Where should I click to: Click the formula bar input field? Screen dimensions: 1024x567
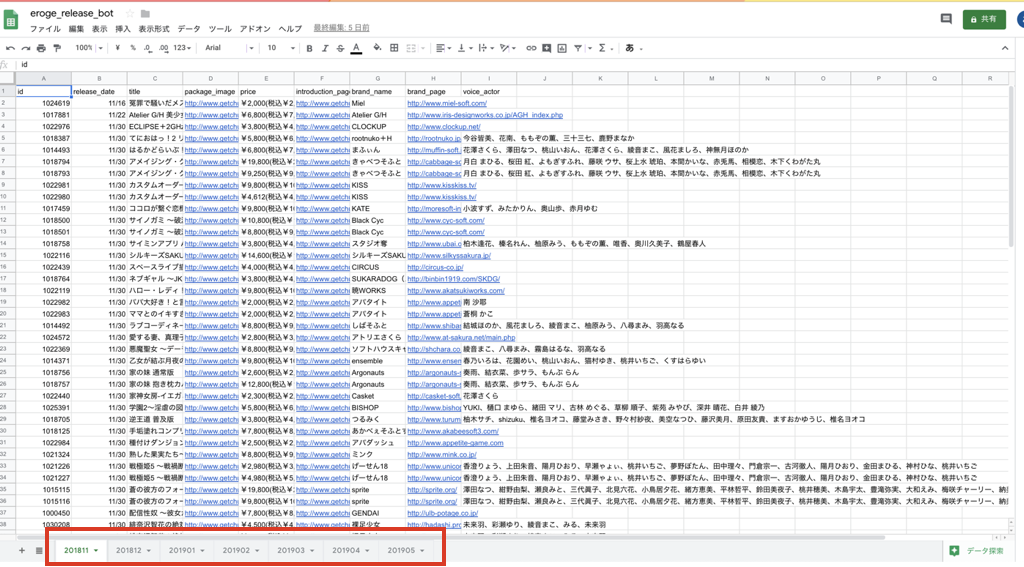click(500, 65)
